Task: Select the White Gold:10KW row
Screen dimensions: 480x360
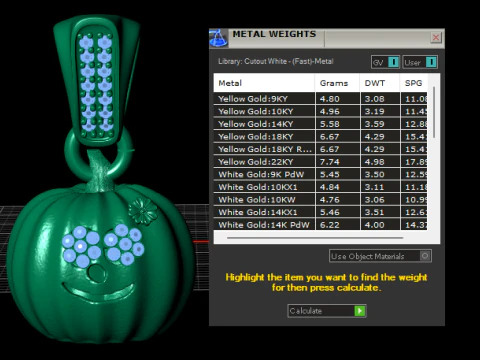Action: click(x=320, y=200)
